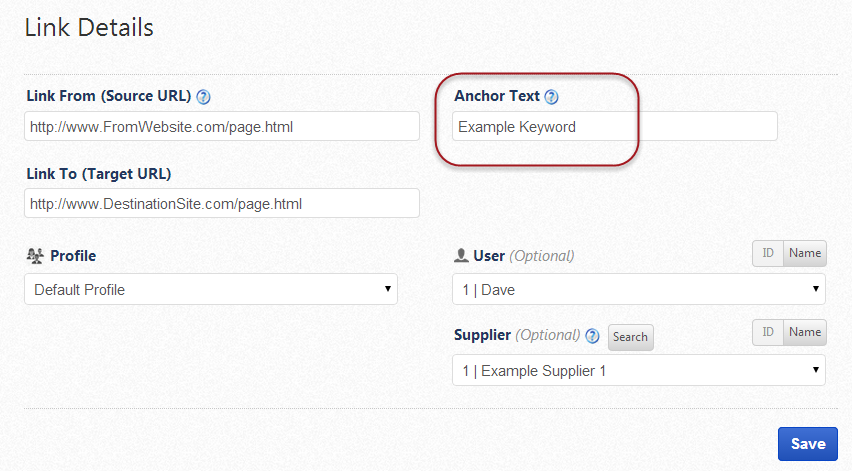The width and height of the screenshot is (852, 471).
Task: Click the User person icon
Action: point(461,256)
